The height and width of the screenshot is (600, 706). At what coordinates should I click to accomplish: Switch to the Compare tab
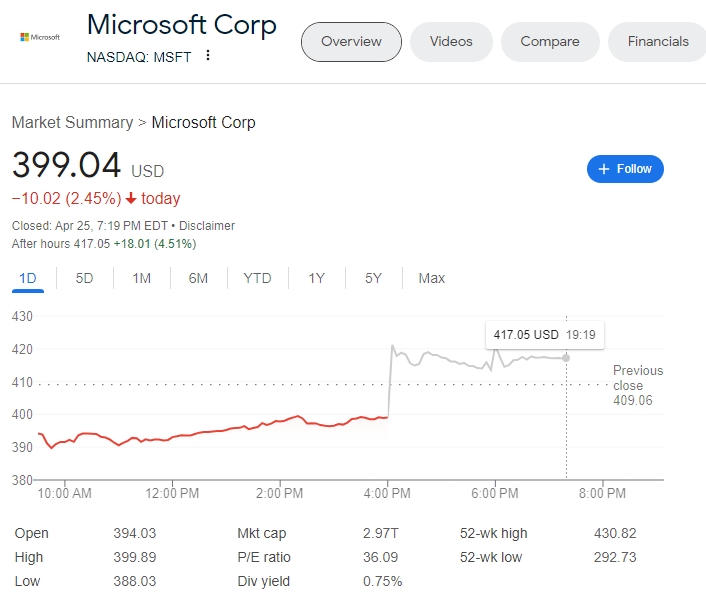pos(550,42)
